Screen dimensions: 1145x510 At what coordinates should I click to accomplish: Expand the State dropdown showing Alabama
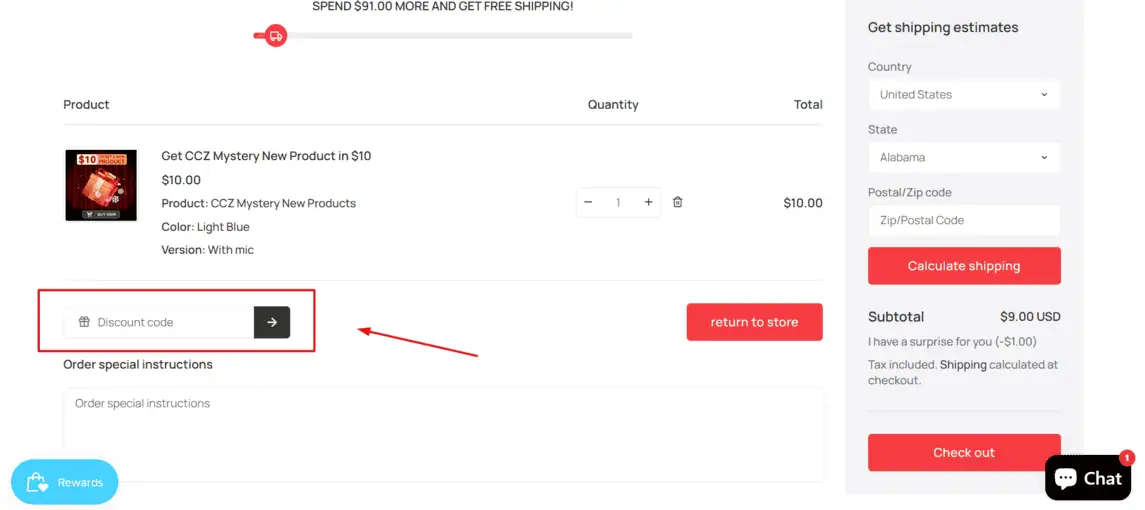tap(964, 157)
